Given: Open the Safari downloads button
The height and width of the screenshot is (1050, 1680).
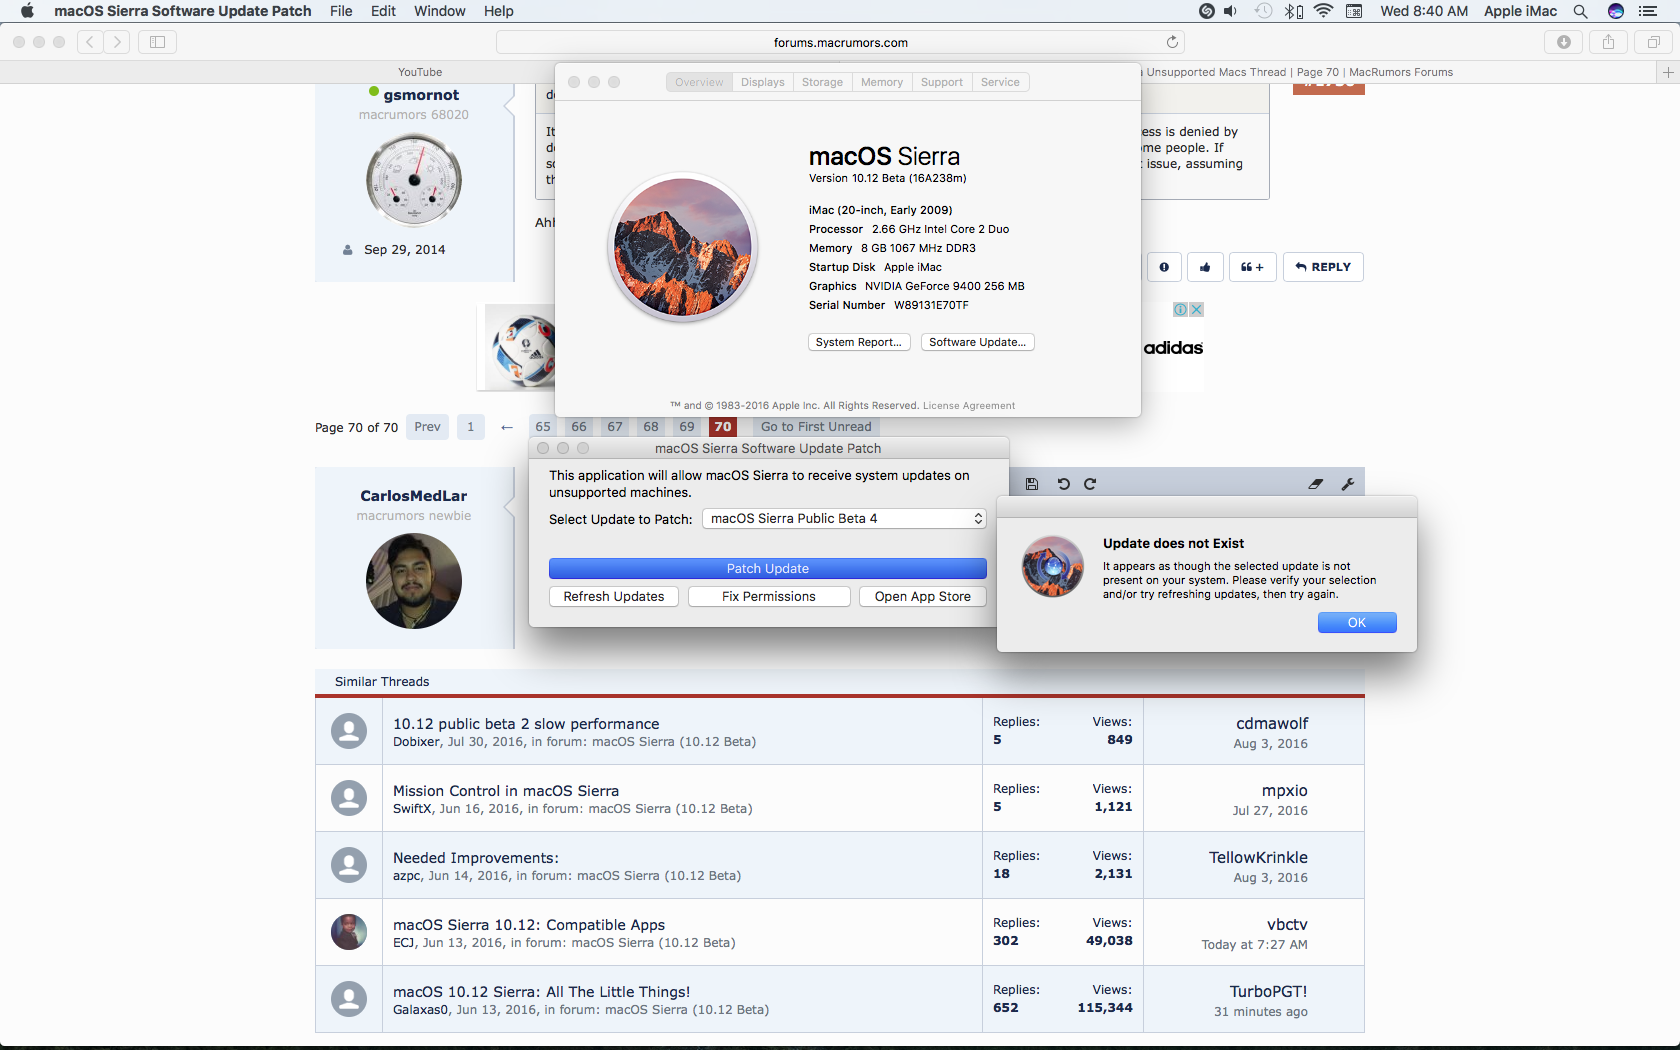Looking at the screenshot, I should [1564, 42].
